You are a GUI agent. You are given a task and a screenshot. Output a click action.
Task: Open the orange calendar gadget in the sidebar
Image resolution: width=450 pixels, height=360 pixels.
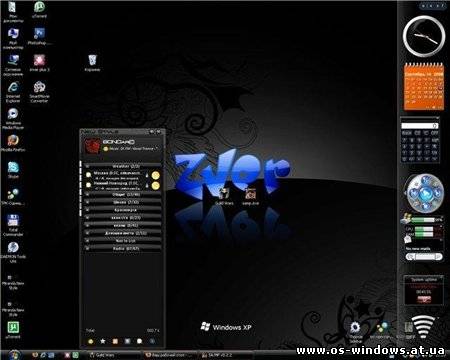(424, 86)
